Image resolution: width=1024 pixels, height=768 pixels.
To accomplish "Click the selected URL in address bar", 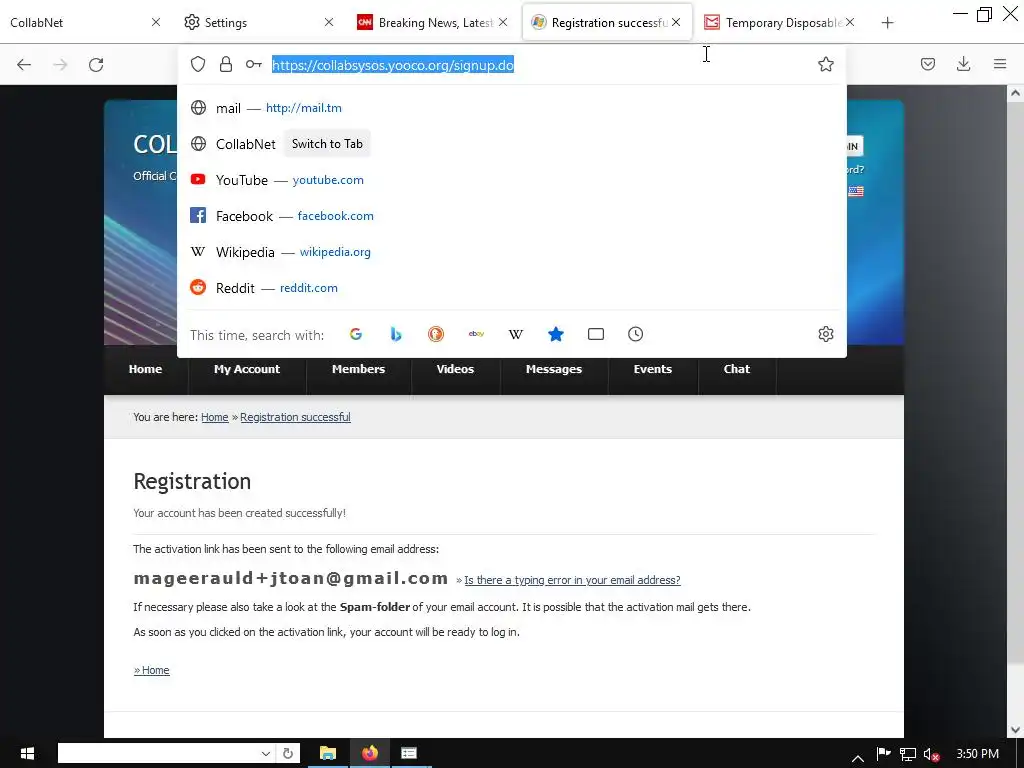I will pos(392,65).
